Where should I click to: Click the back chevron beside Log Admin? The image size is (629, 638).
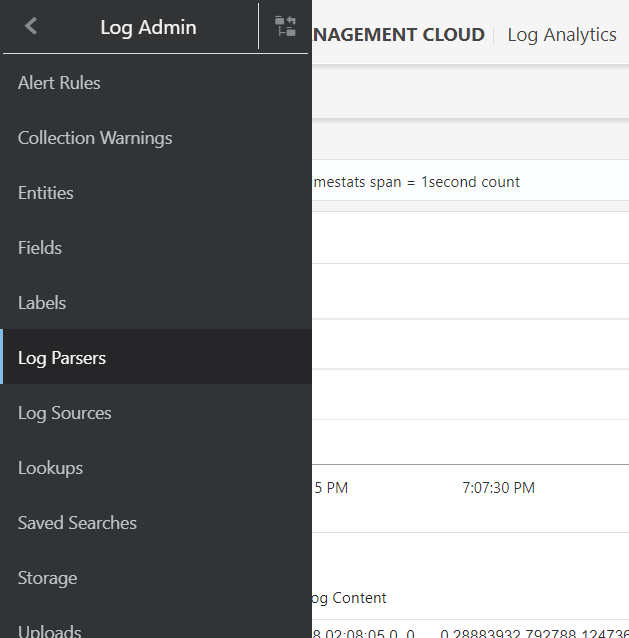[31, 27]
